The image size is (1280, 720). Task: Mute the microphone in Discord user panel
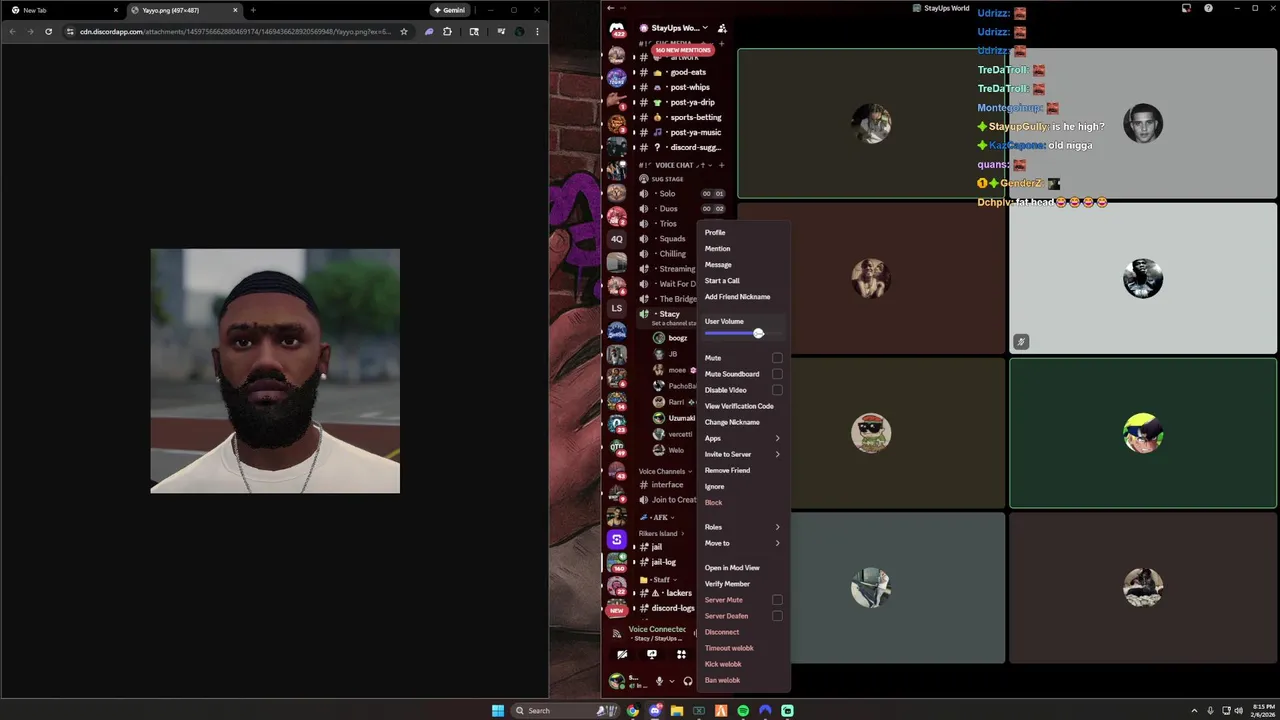click(x=659, y=681)
